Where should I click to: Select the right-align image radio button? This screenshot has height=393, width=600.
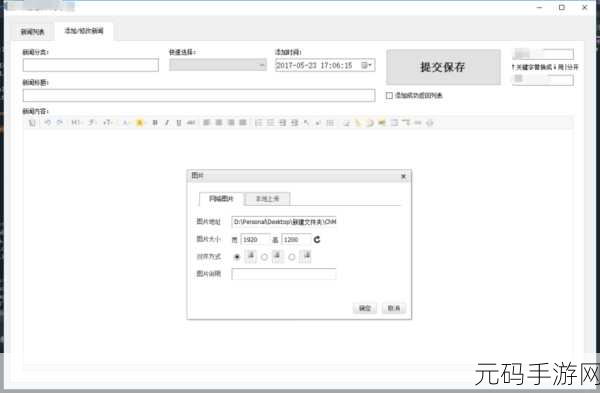click(292, 257)
